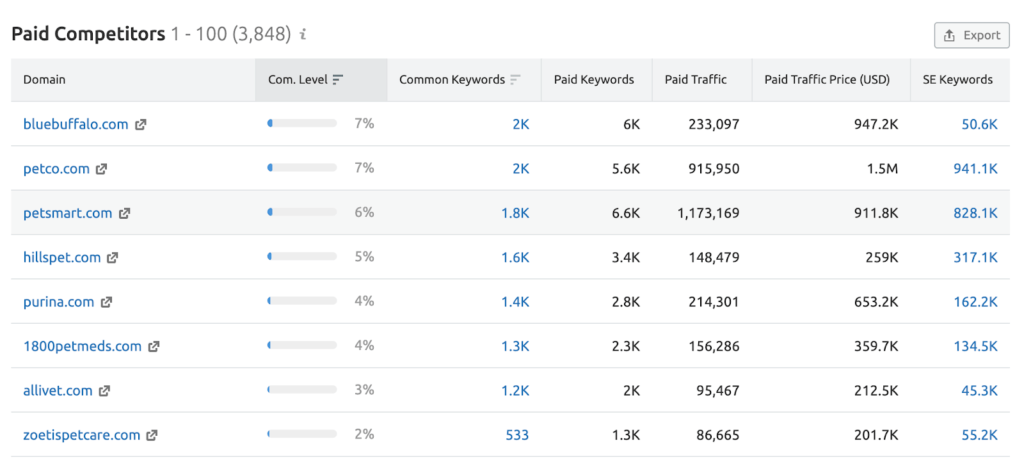Open allivet.com external link icon
Viewport: 1024px width, 462px height.
[105, 391]
